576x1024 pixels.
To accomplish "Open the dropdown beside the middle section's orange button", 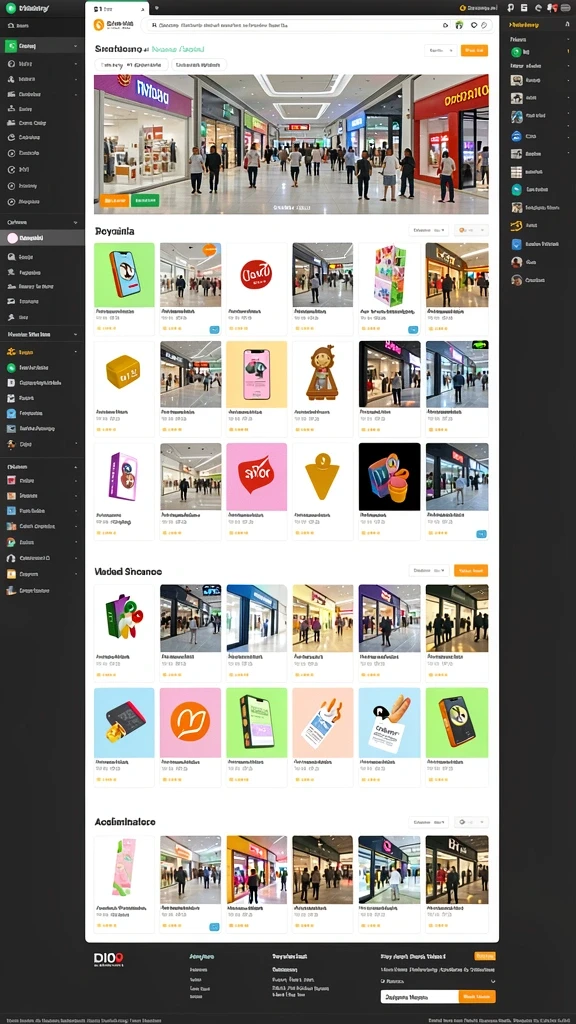I will (429, 570).
